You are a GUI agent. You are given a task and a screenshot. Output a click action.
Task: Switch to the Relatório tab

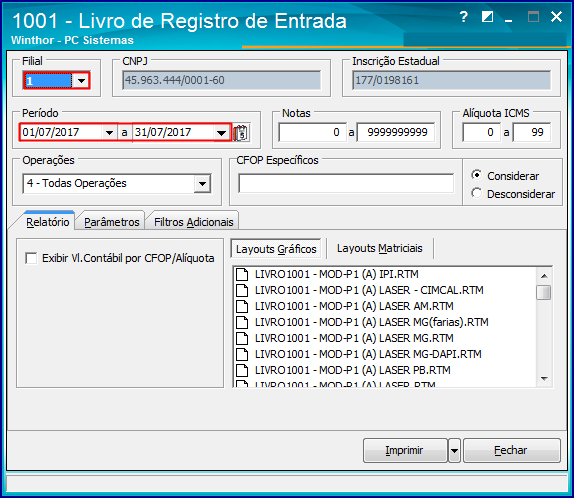48,222
